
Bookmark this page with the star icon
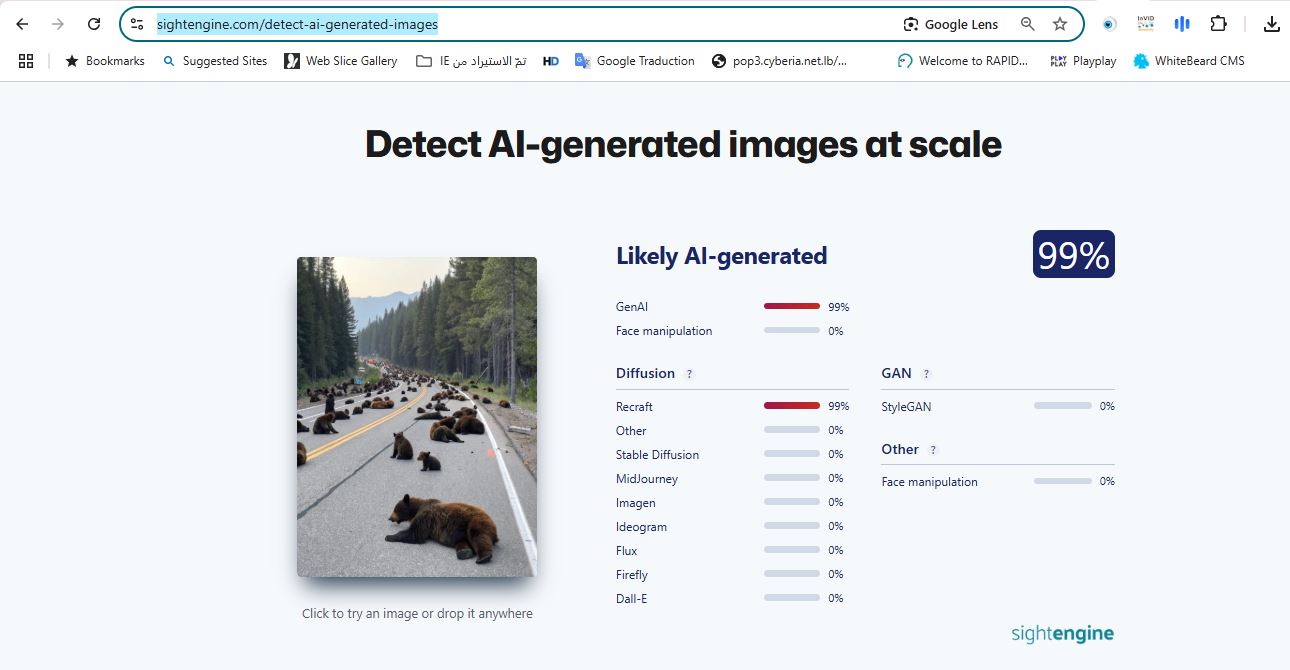(x=1060, y=24)
